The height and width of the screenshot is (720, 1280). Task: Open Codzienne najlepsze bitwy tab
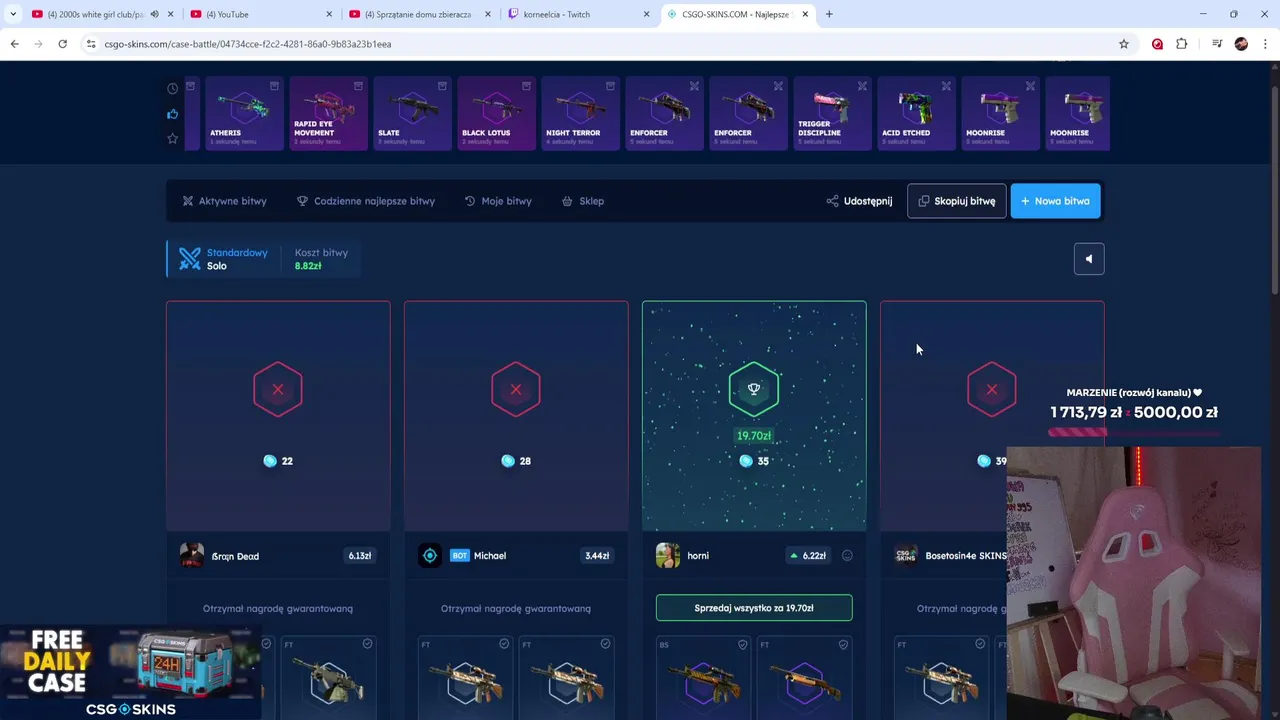[x=366, y=201]
